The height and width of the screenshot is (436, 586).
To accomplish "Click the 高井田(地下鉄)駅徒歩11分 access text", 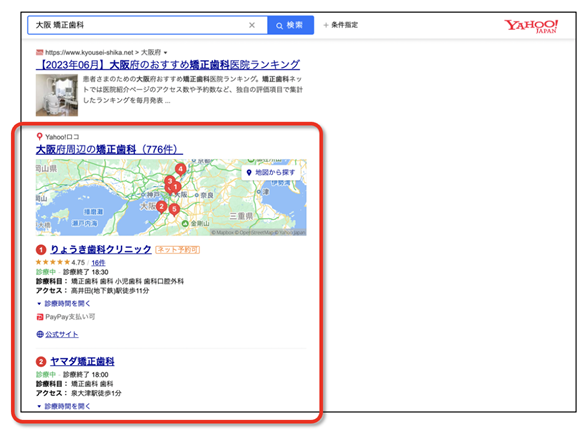I will coord(110,291).
